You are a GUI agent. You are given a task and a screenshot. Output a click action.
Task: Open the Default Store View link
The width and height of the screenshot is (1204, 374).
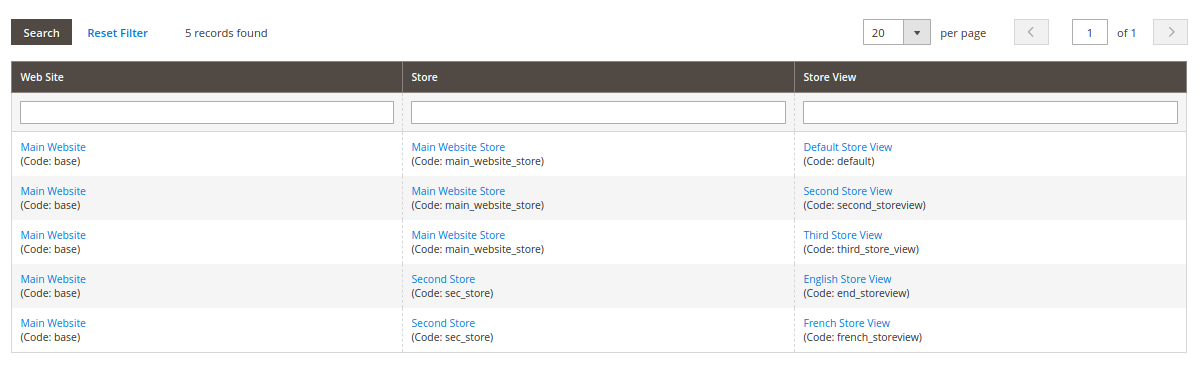848,147
